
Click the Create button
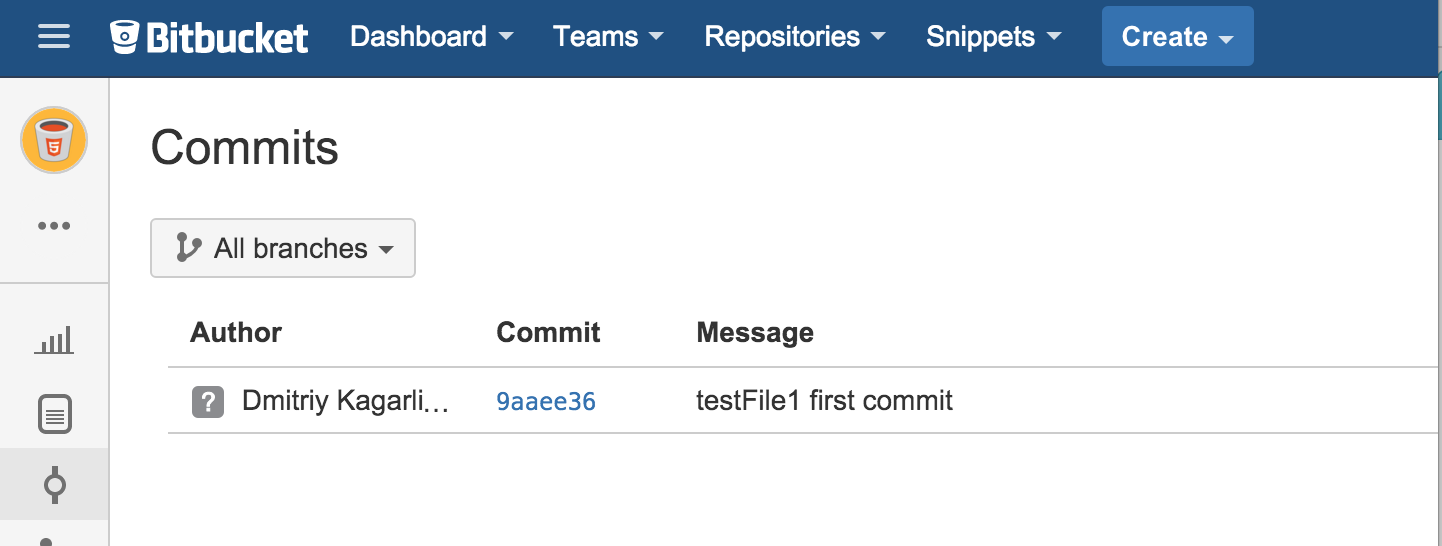(1177, 37)
